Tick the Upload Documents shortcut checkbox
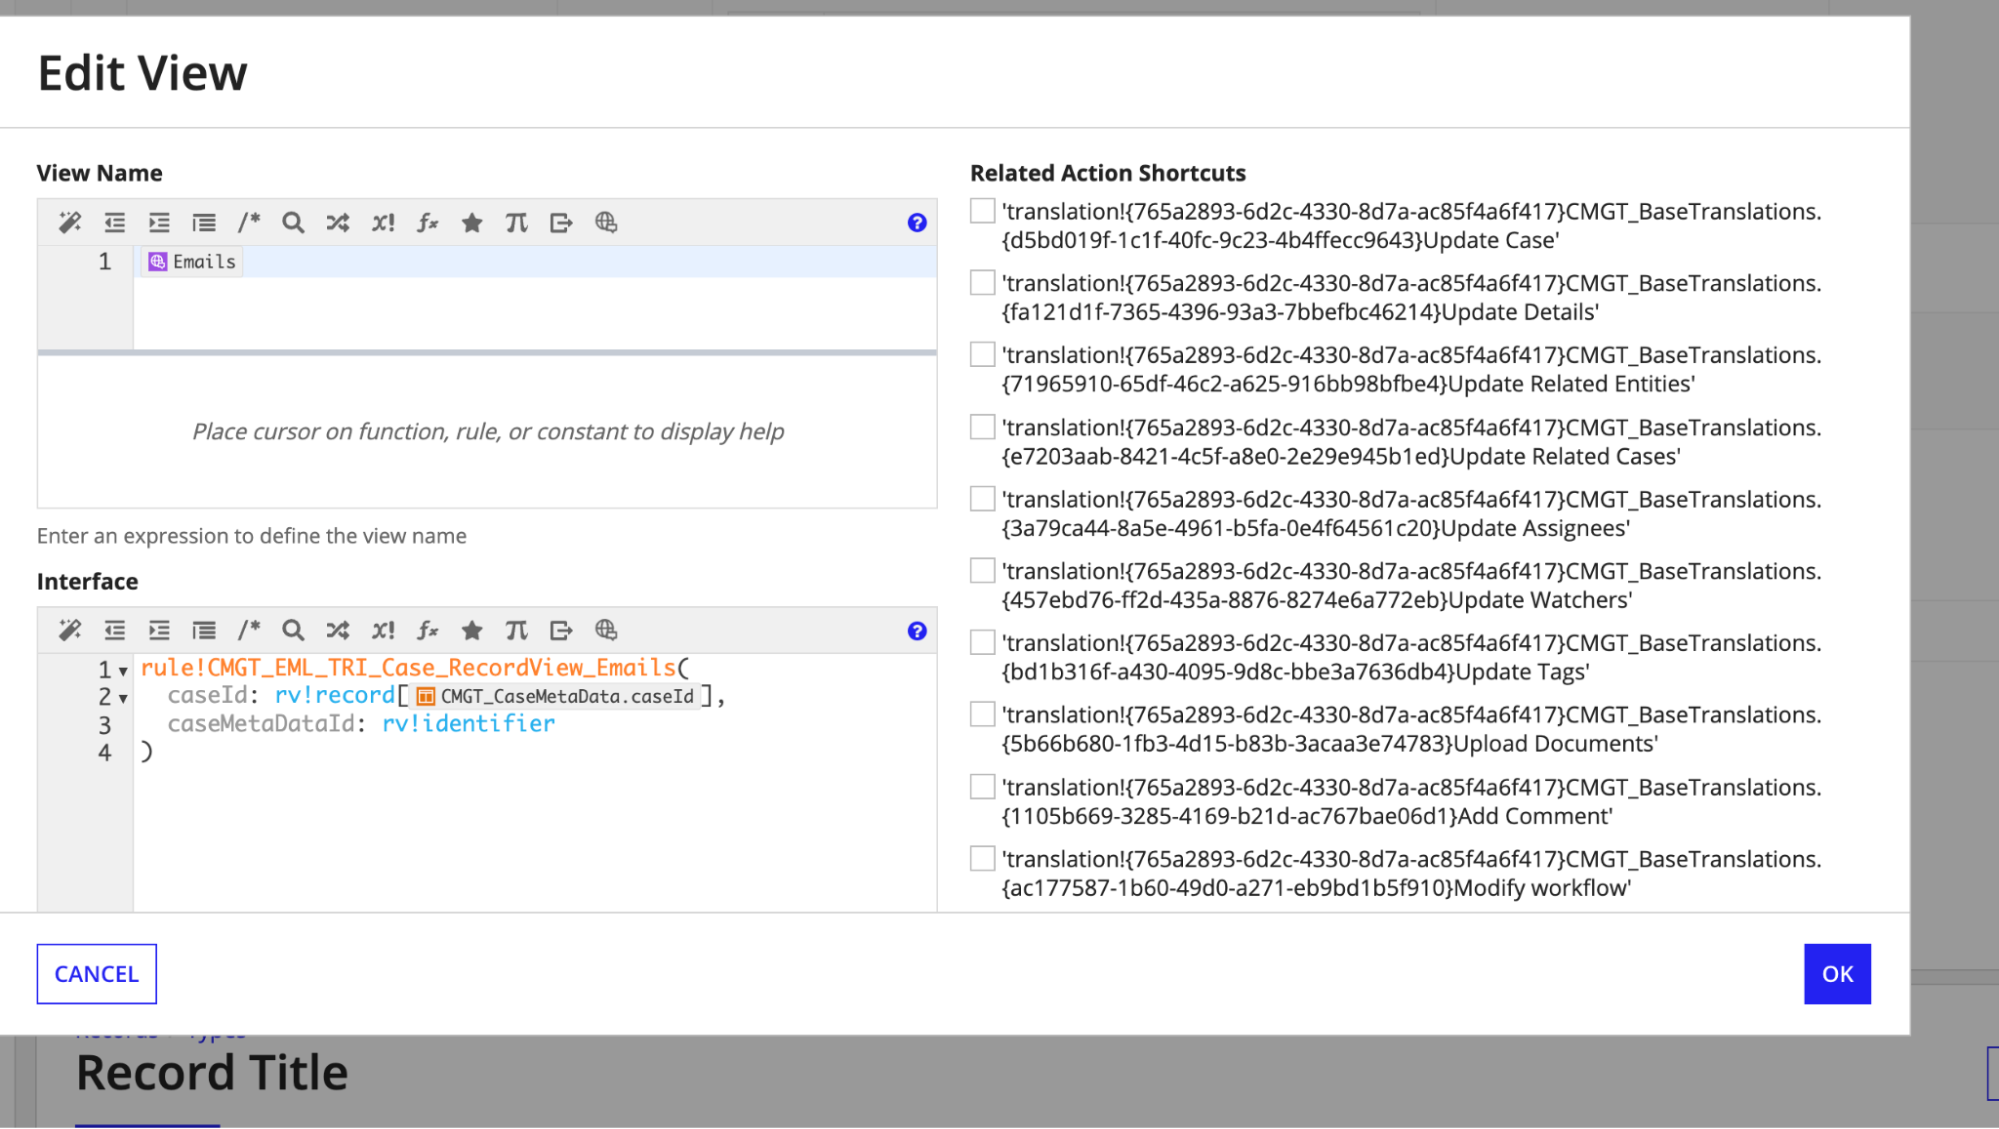1999x1129 pixels. pos(983,714)
